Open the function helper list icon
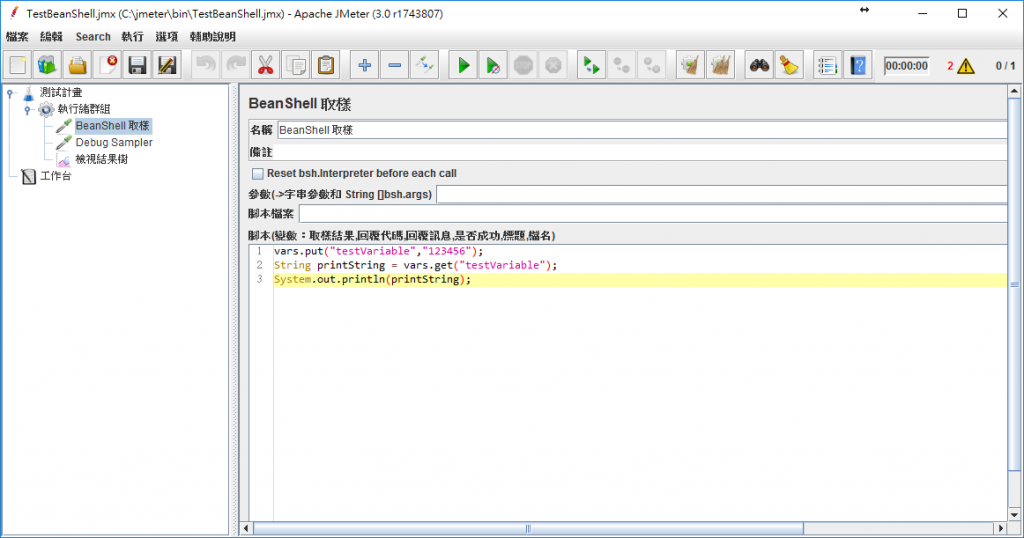This screenshot has width=1024, height=538. pyautogui.click(x=827, y=65)
